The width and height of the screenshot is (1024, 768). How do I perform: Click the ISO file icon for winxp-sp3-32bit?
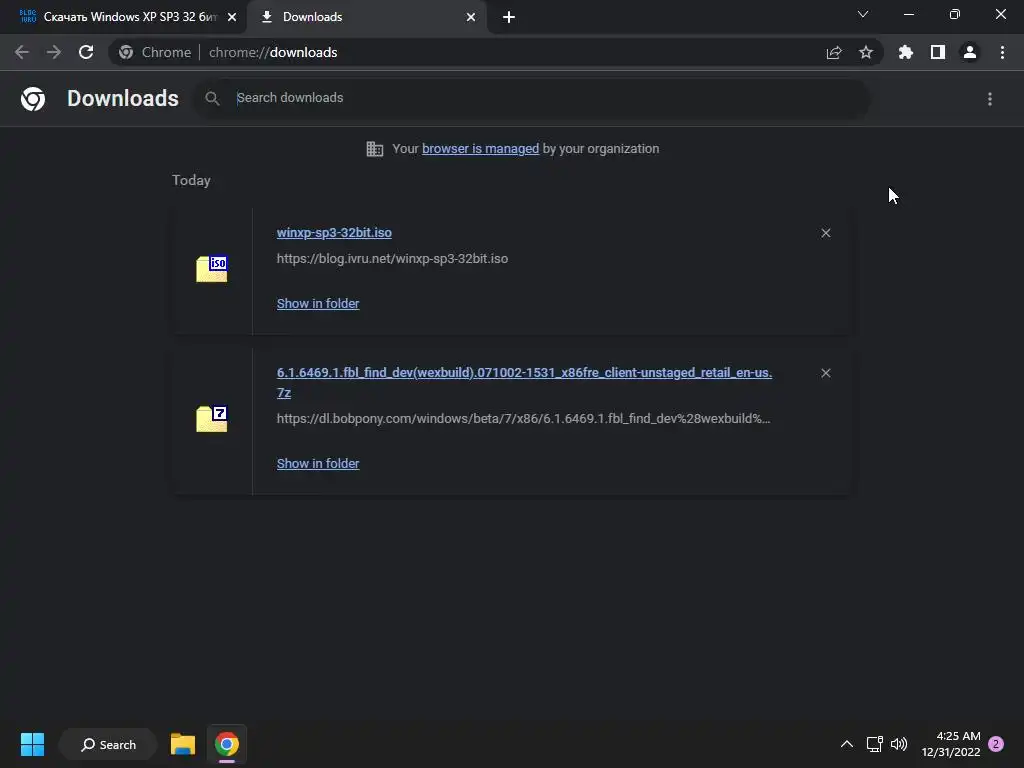pos(212,269)
